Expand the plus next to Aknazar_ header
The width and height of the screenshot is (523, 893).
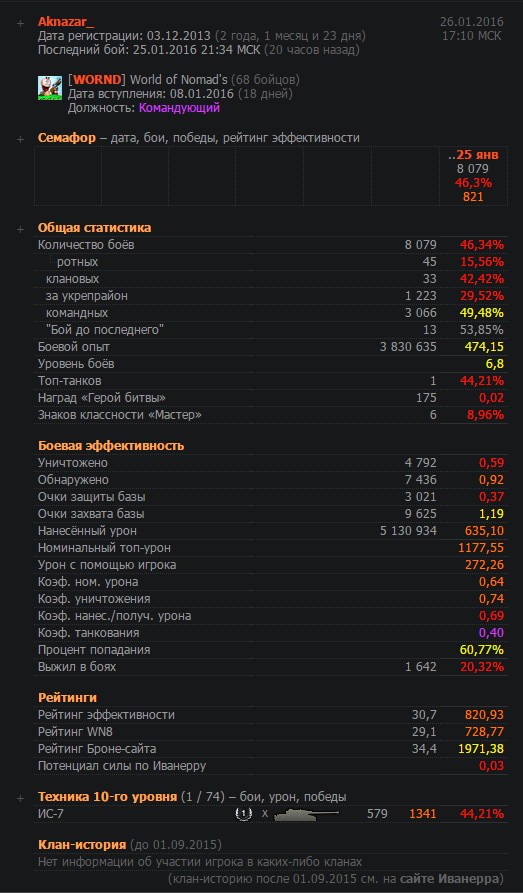tap(21, 23)
